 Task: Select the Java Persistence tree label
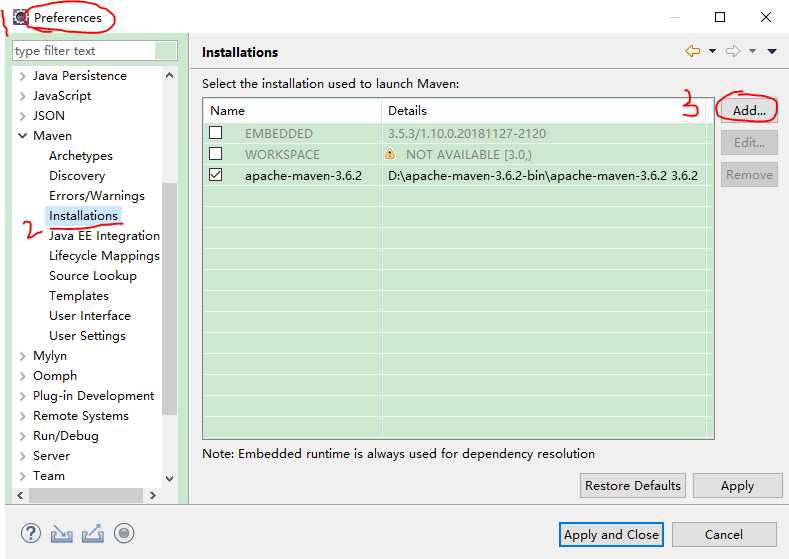[80, 76]
